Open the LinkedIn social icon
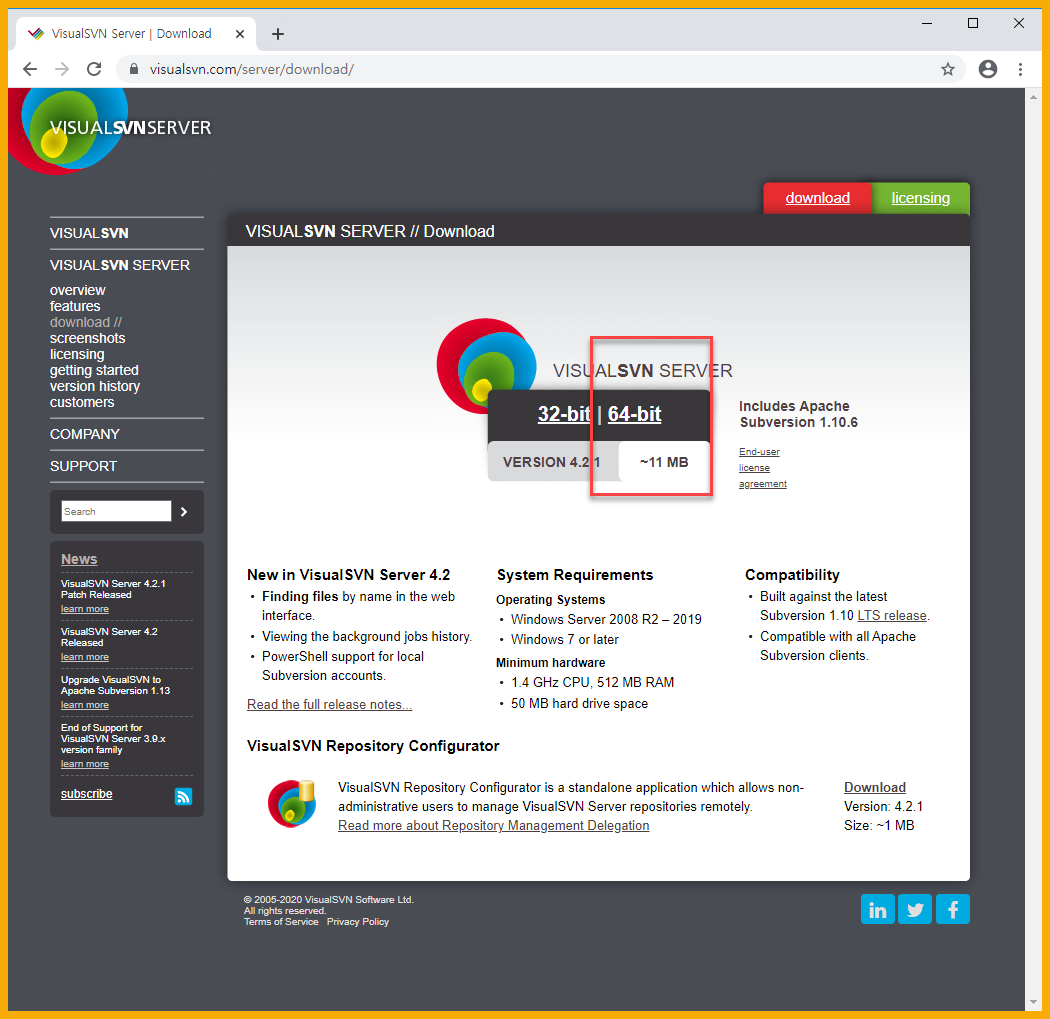 coord(878,909)
